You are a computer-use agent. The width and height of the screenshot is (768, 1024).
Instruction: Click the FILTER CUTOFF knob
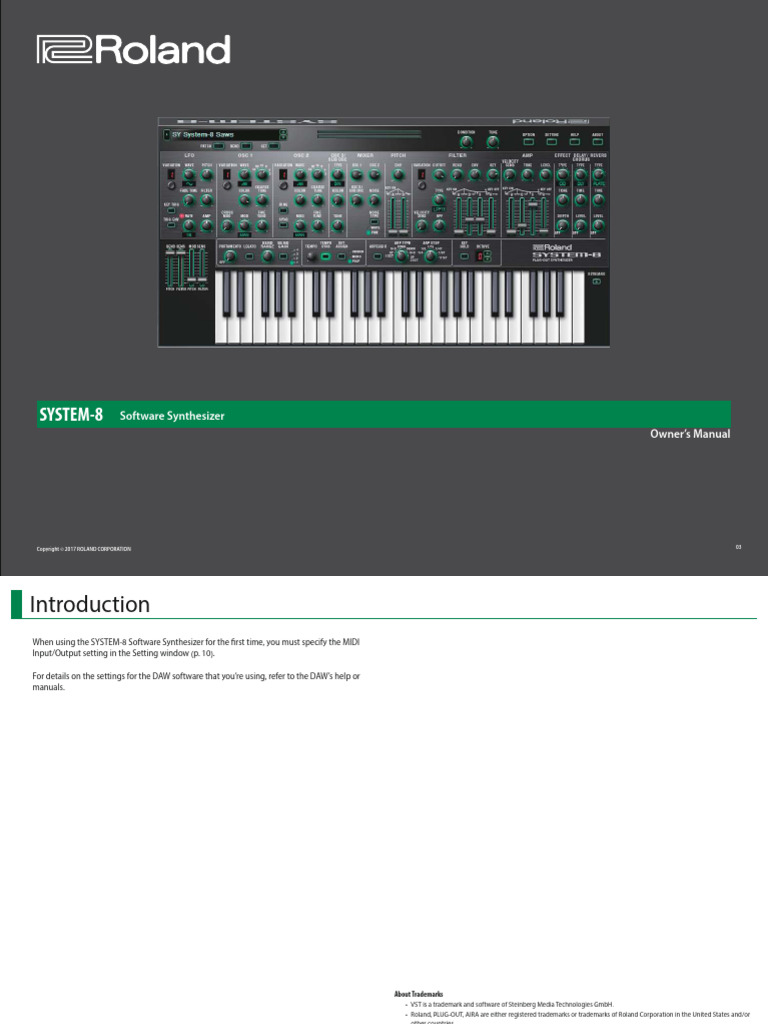point(439,174)
